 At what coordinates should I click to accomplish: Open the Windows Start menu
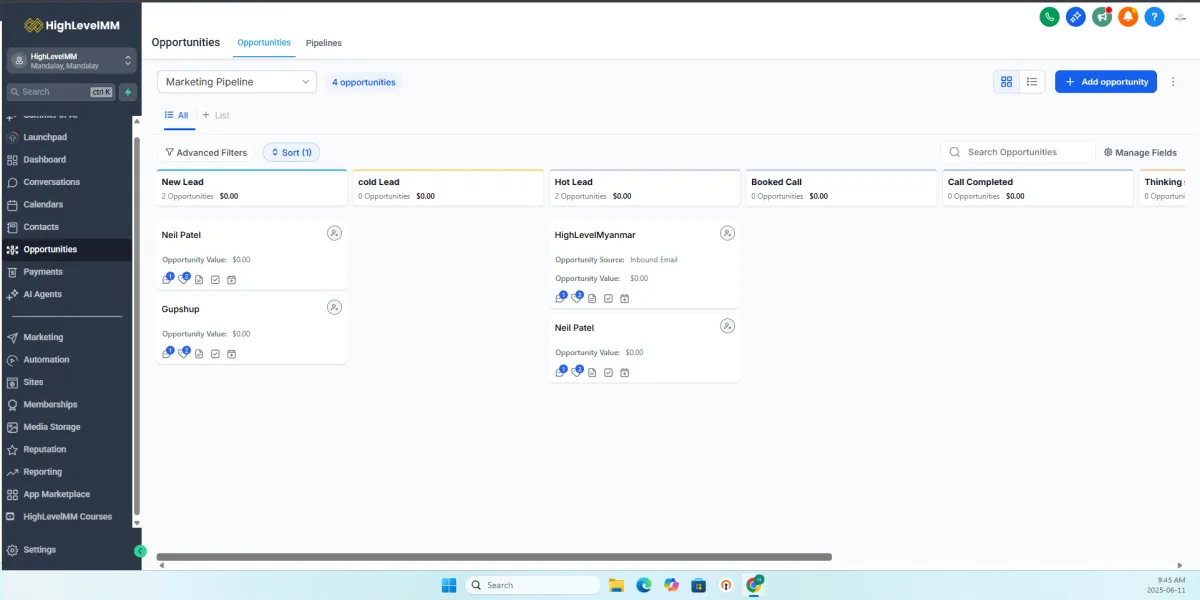[449, 585]
